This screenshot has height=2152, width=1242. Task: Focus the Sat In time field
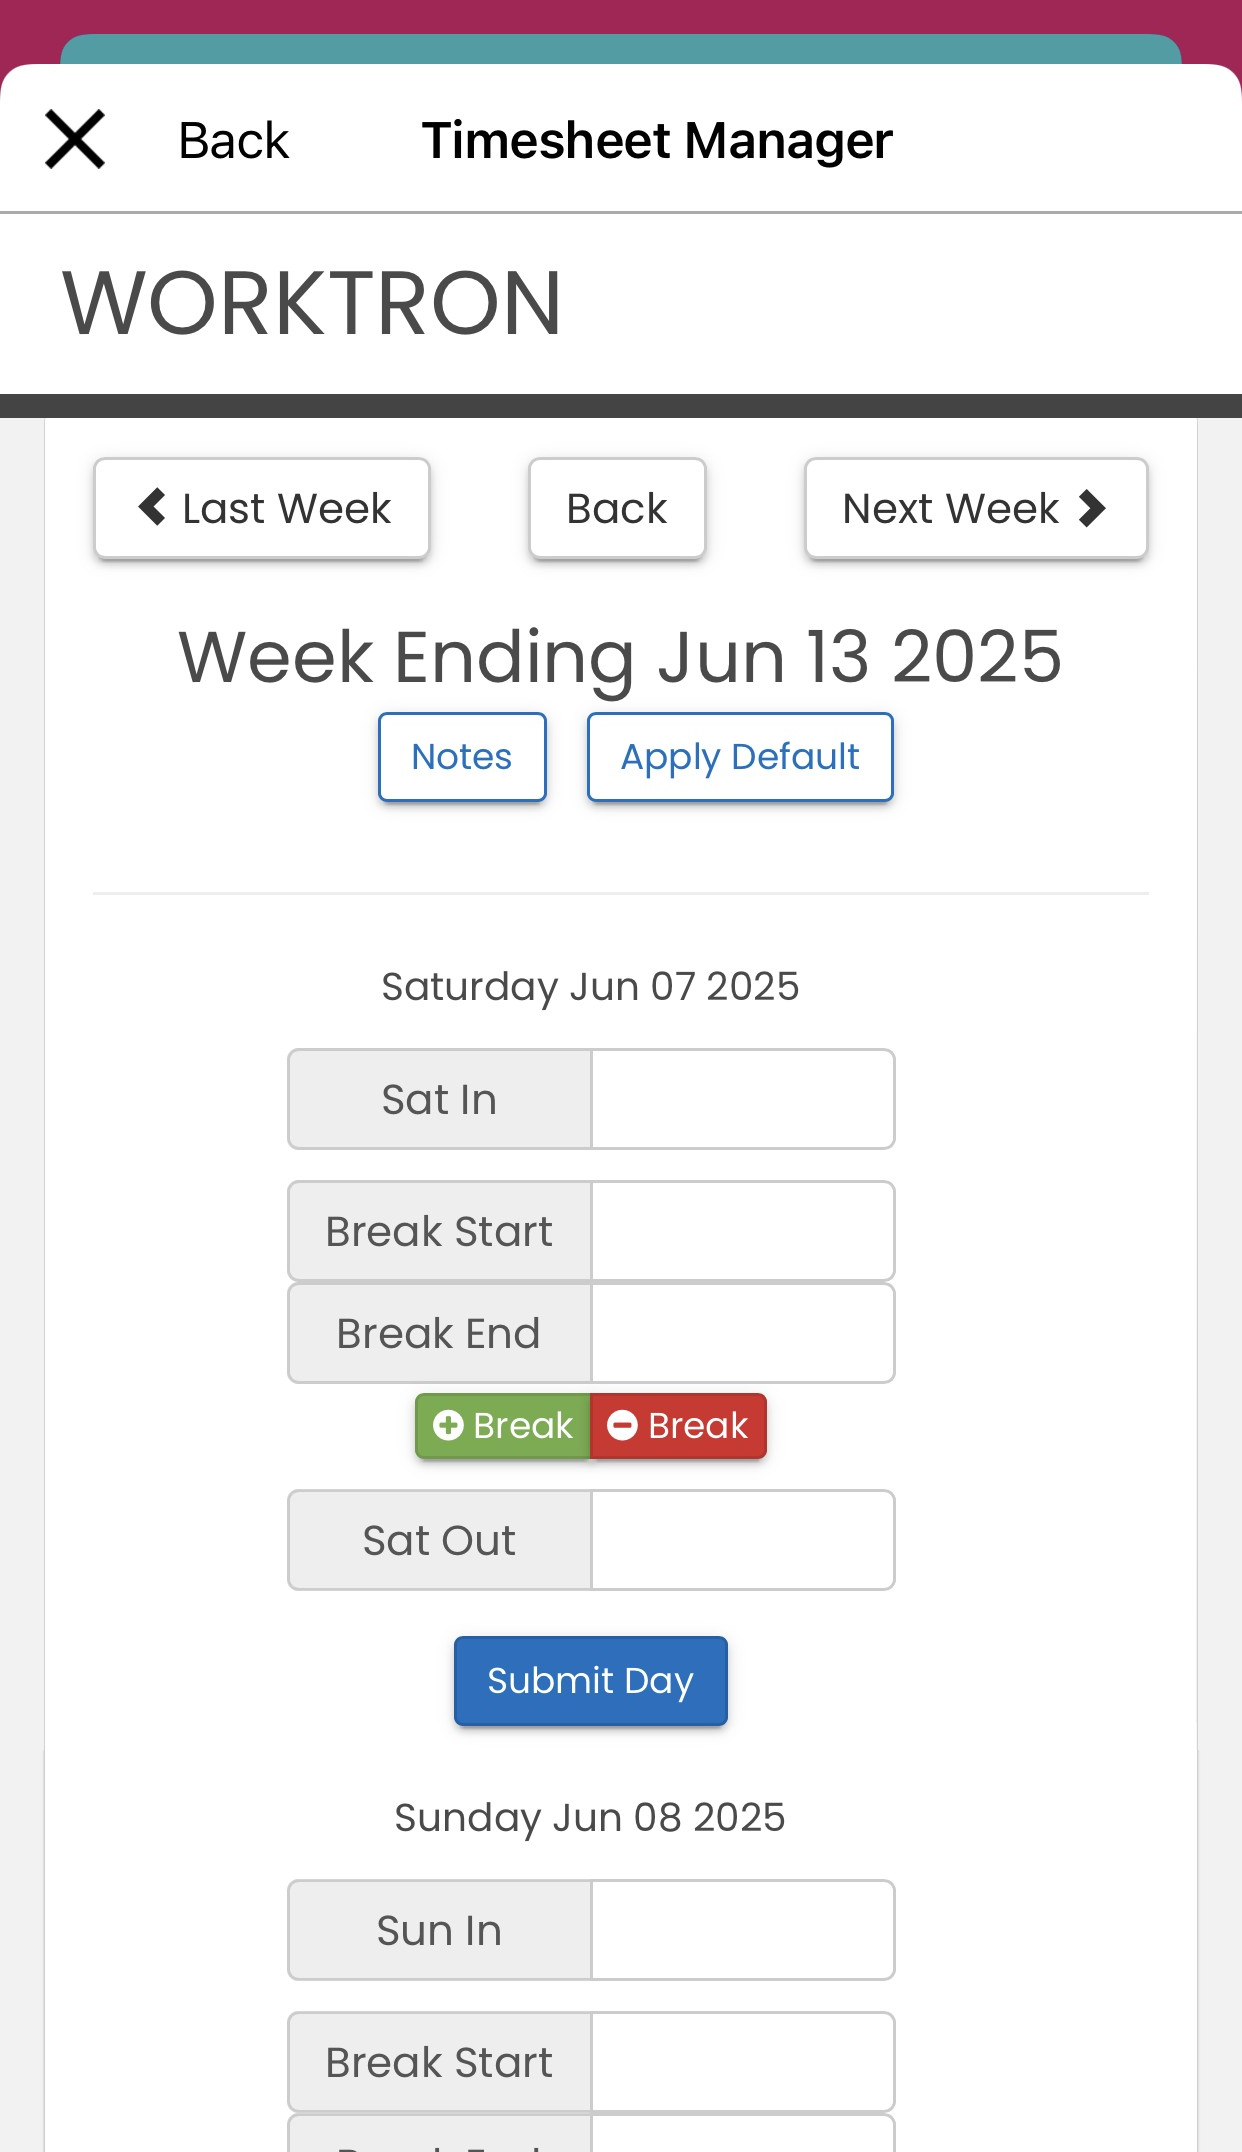coord(743,1099)
